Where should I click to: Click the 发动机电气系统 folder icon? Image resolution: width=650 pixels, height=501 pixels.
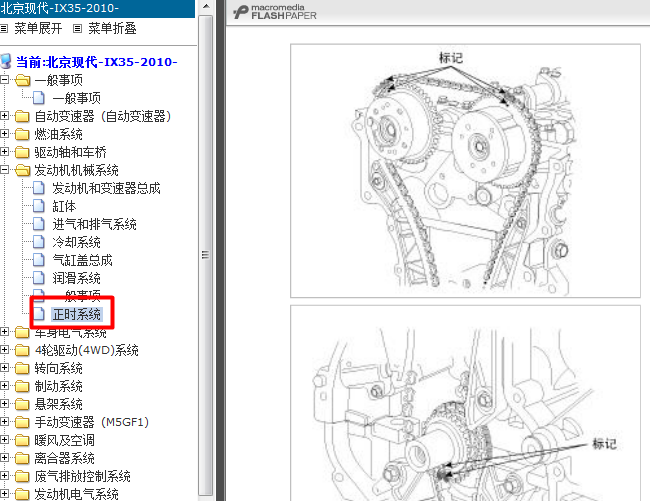coord(22,494)
